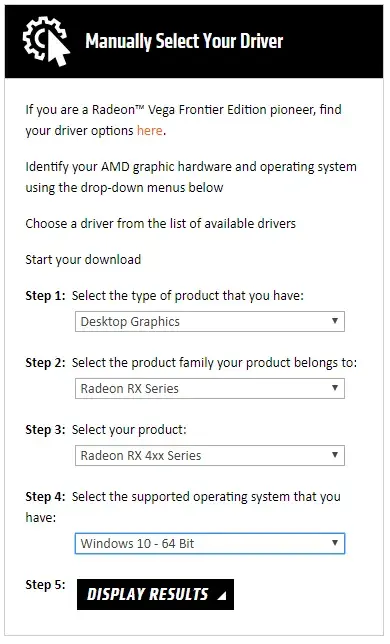Click the 'Manually Select Your Driver' heading
The width and height of the screenshot is (390, 644).
(x=184, y=41)
